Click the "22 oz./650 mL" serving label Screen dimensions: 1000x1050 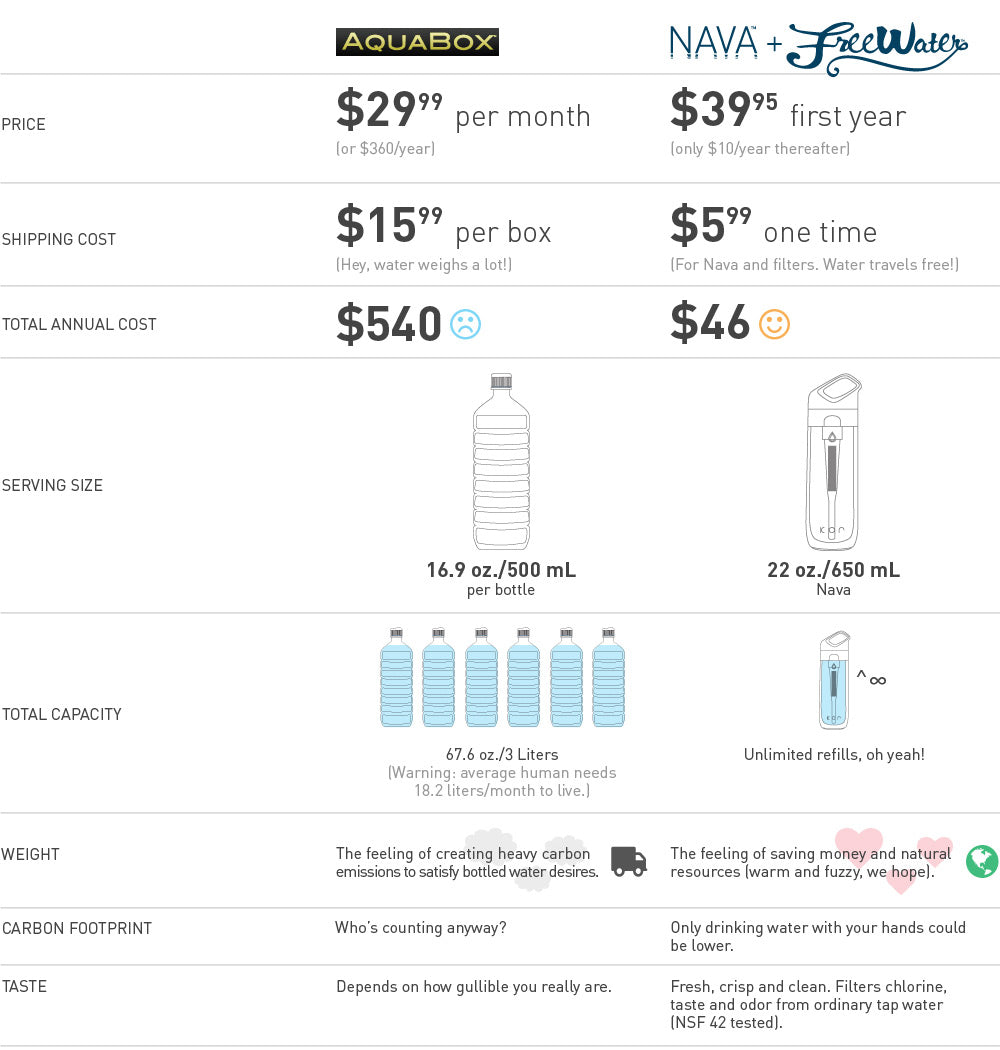click(x=833, y=570)
